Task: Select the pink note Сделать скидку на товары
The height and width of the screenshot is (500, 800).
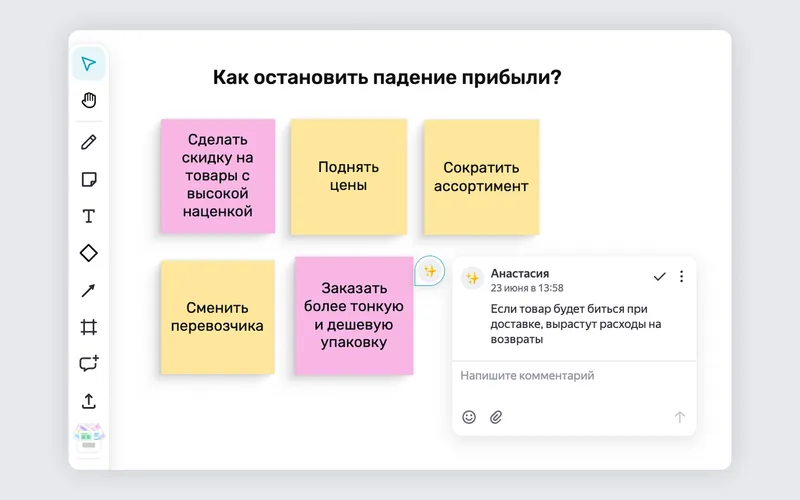Action: coord(218,176)
